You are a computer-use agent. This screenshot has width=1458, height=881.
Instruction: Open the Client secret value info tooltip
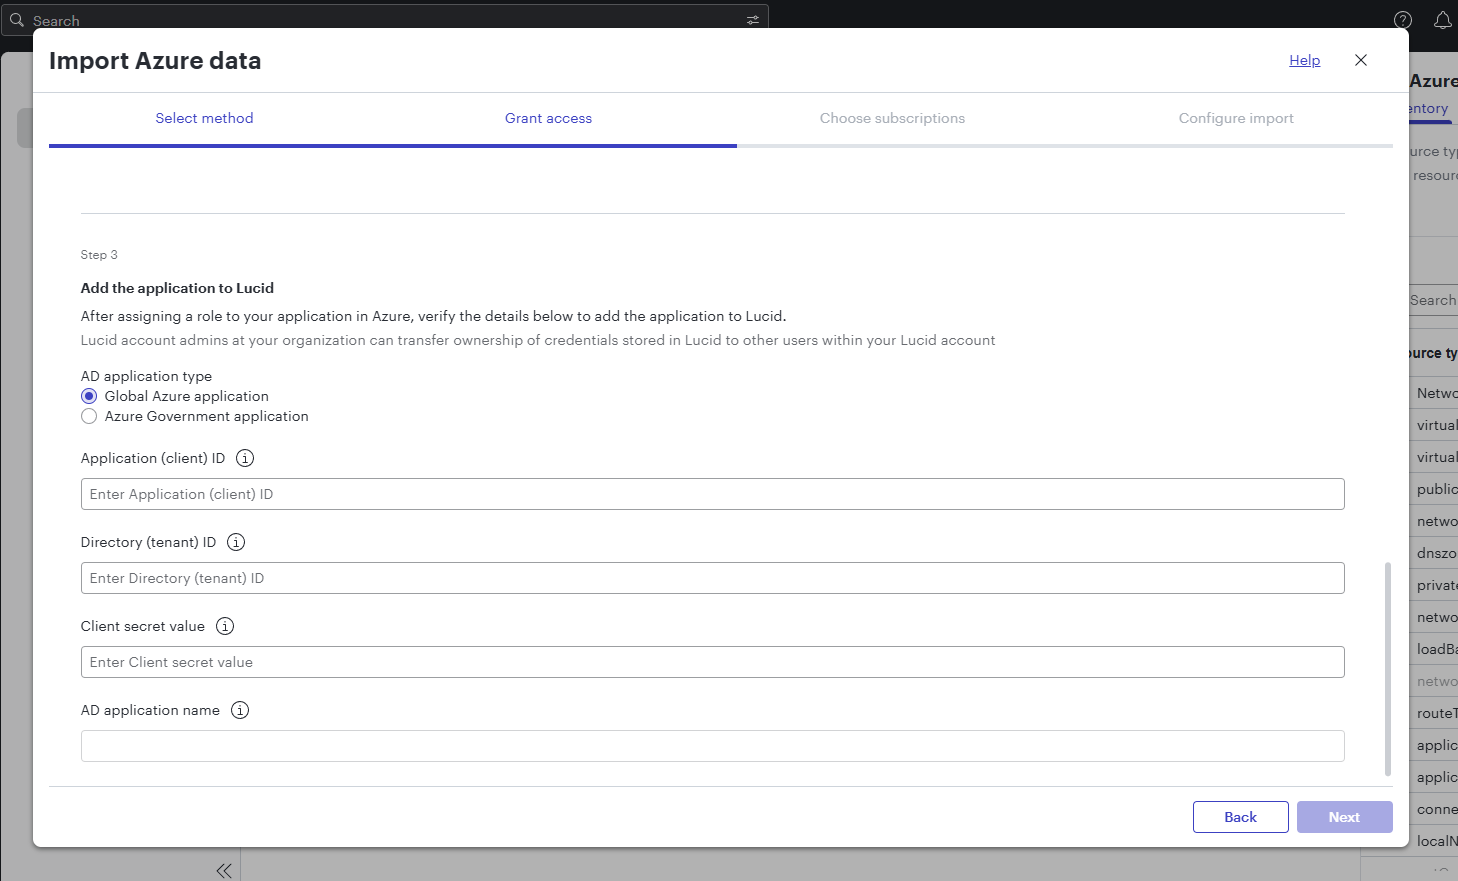(x=225, y=626)
